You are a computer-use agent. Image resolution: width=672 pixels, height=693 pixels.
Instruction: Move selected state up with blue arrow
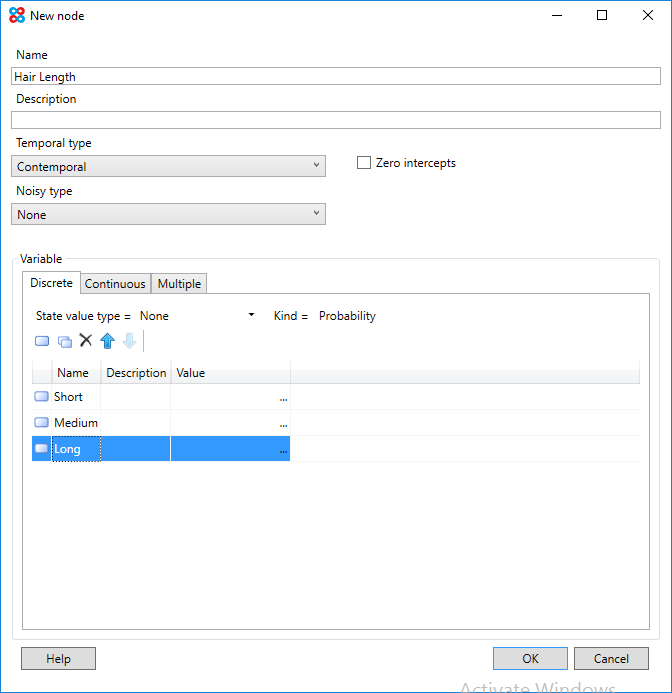click(x=107, y=341)
